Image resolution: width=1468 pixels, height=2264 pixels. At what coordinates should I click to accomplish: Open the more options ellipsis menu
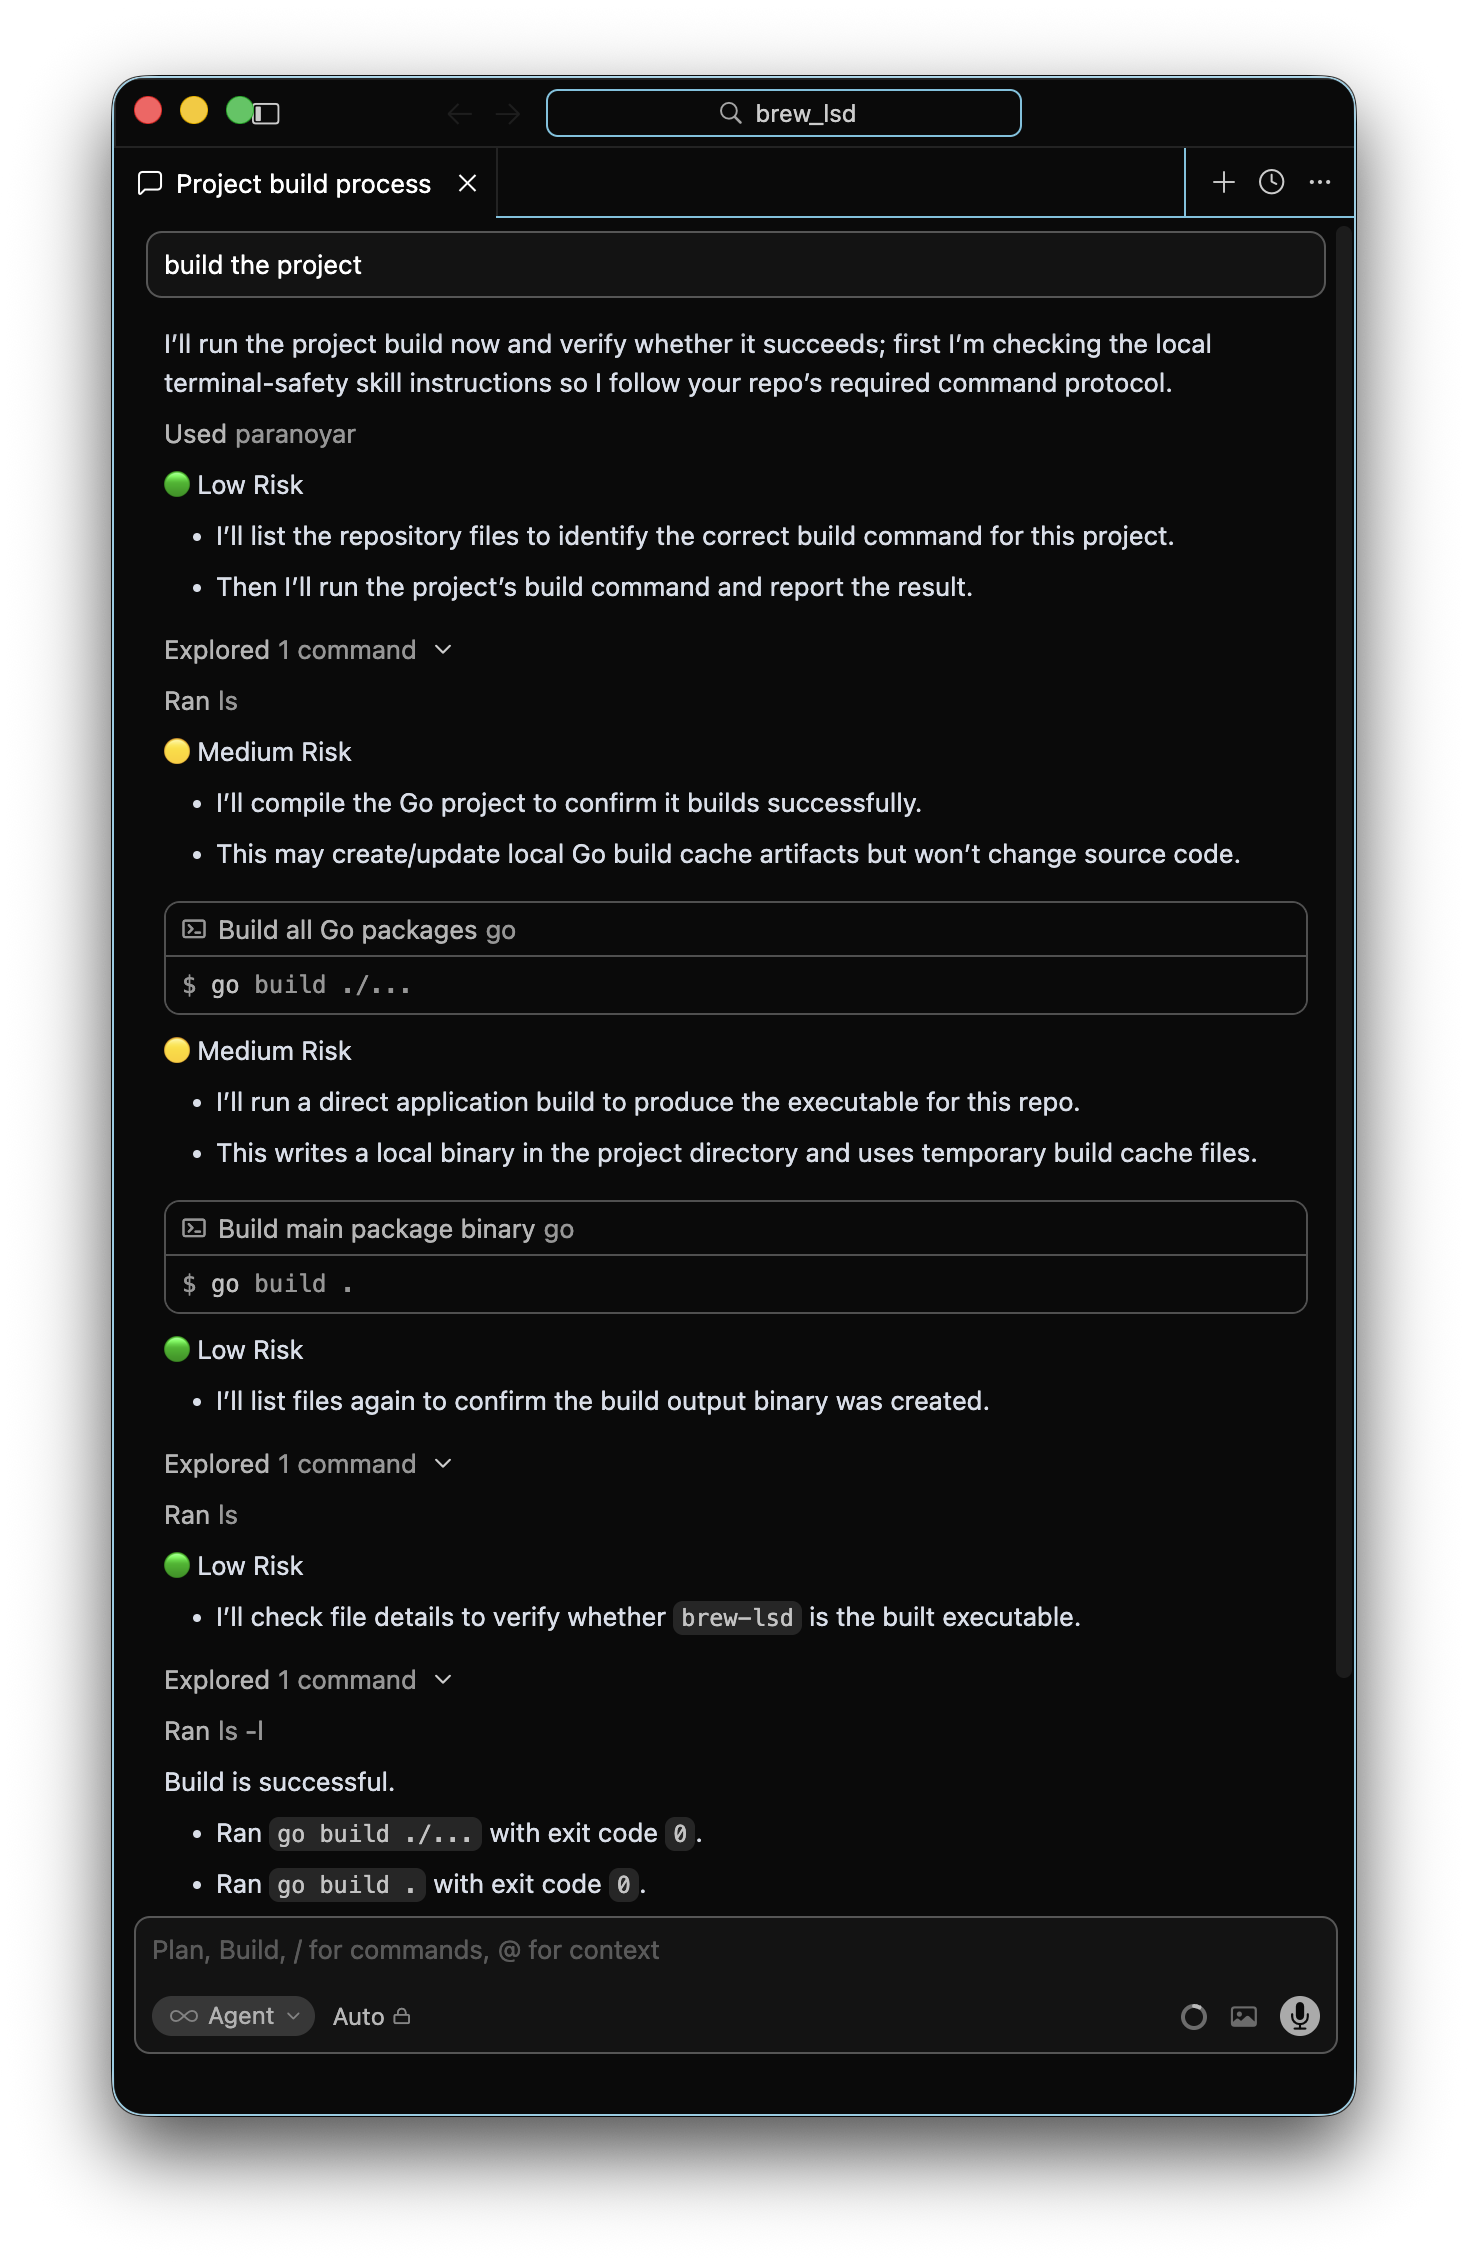pos(1319,182)
